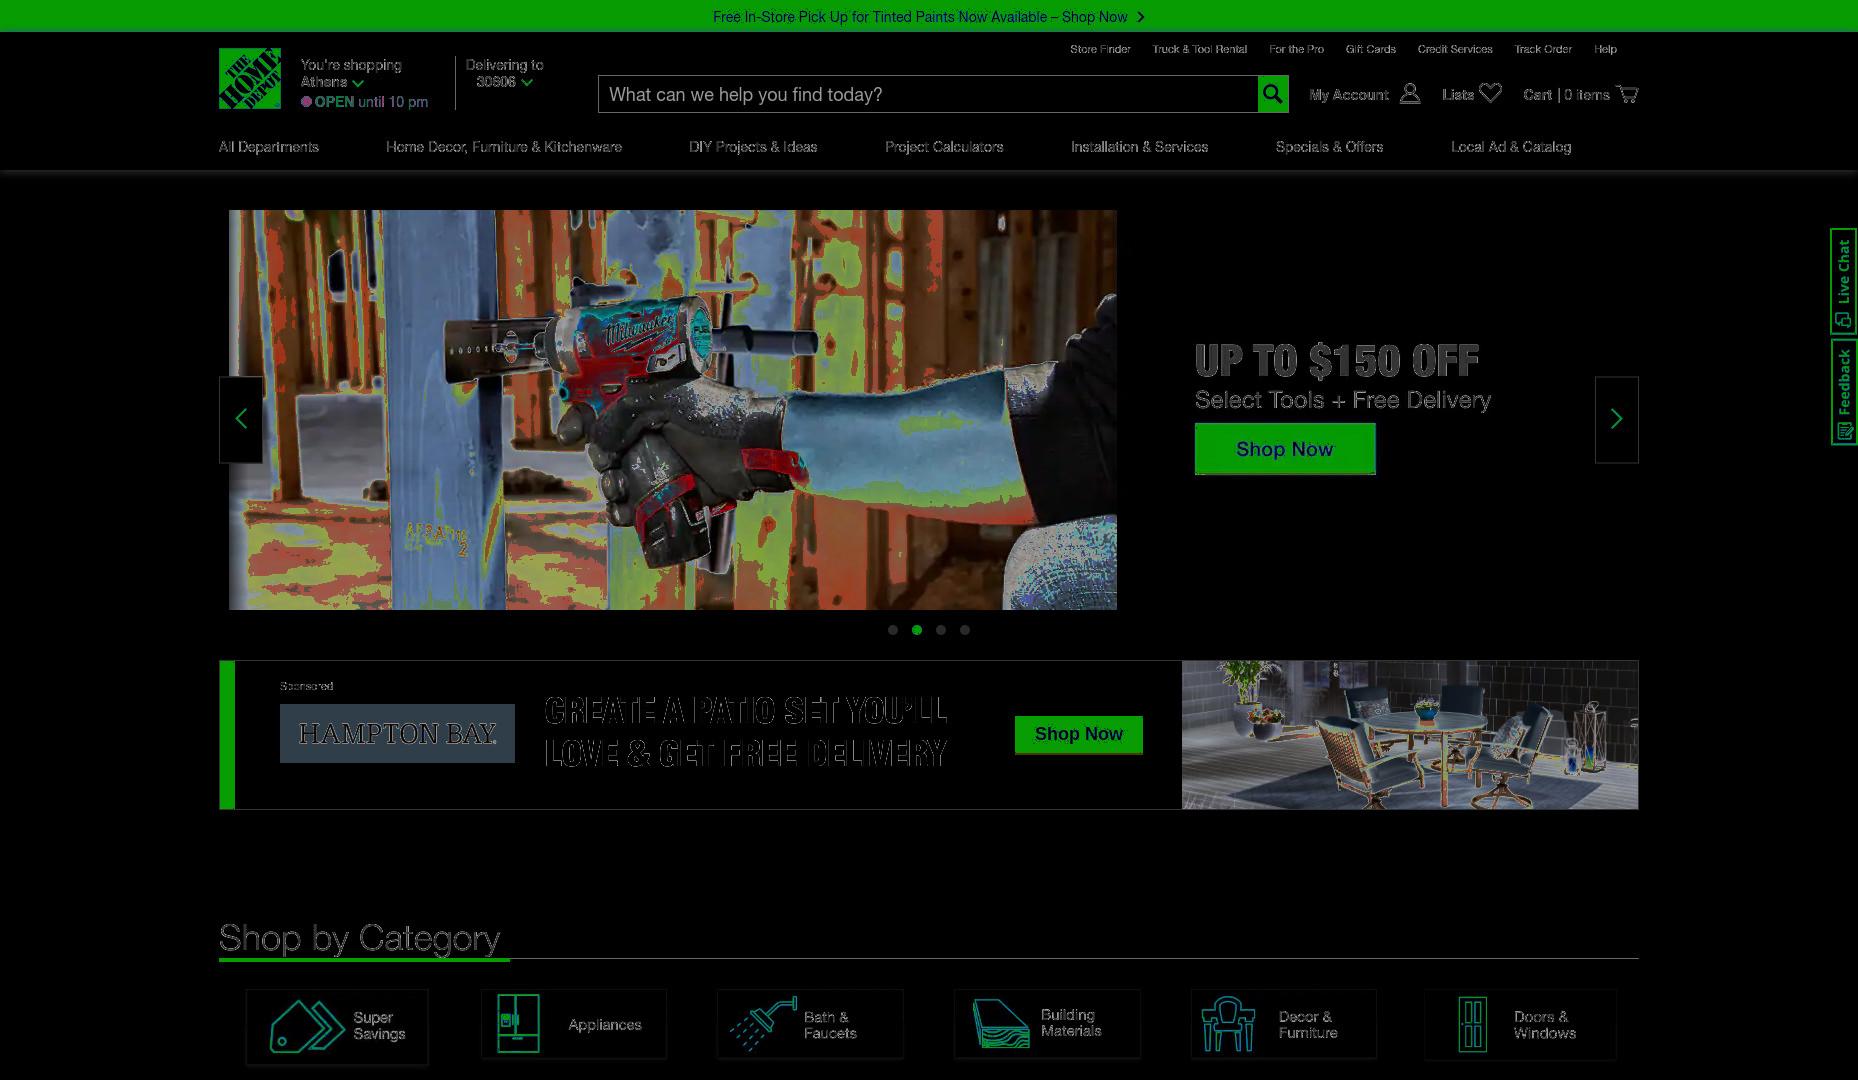Click the search magnifier button
Image resolution: width=1858 pixels, height=1080 pixels.
[1273, 94]
